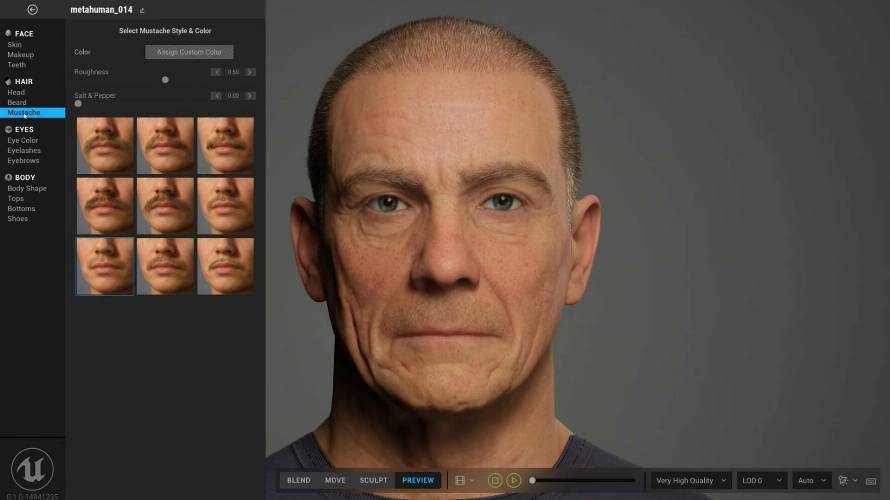Screen dimensions: 890x500
Task: Click the back arrow icon
Action: pyautogui.click(x=32, y=9)
